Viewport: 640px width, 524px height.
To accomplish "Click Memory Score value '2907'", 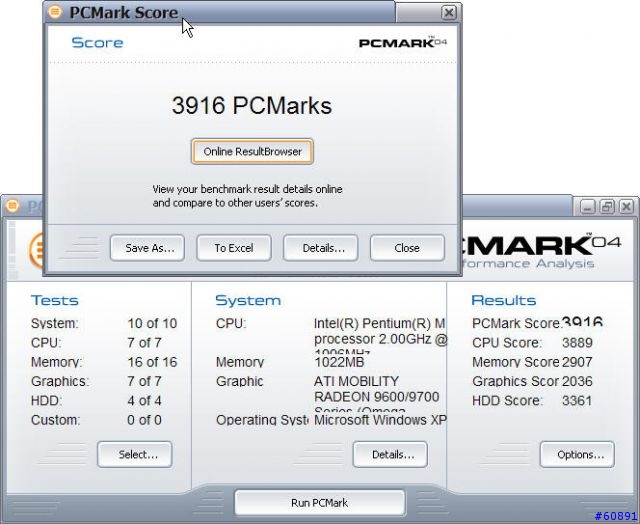I will pos(577,362).
